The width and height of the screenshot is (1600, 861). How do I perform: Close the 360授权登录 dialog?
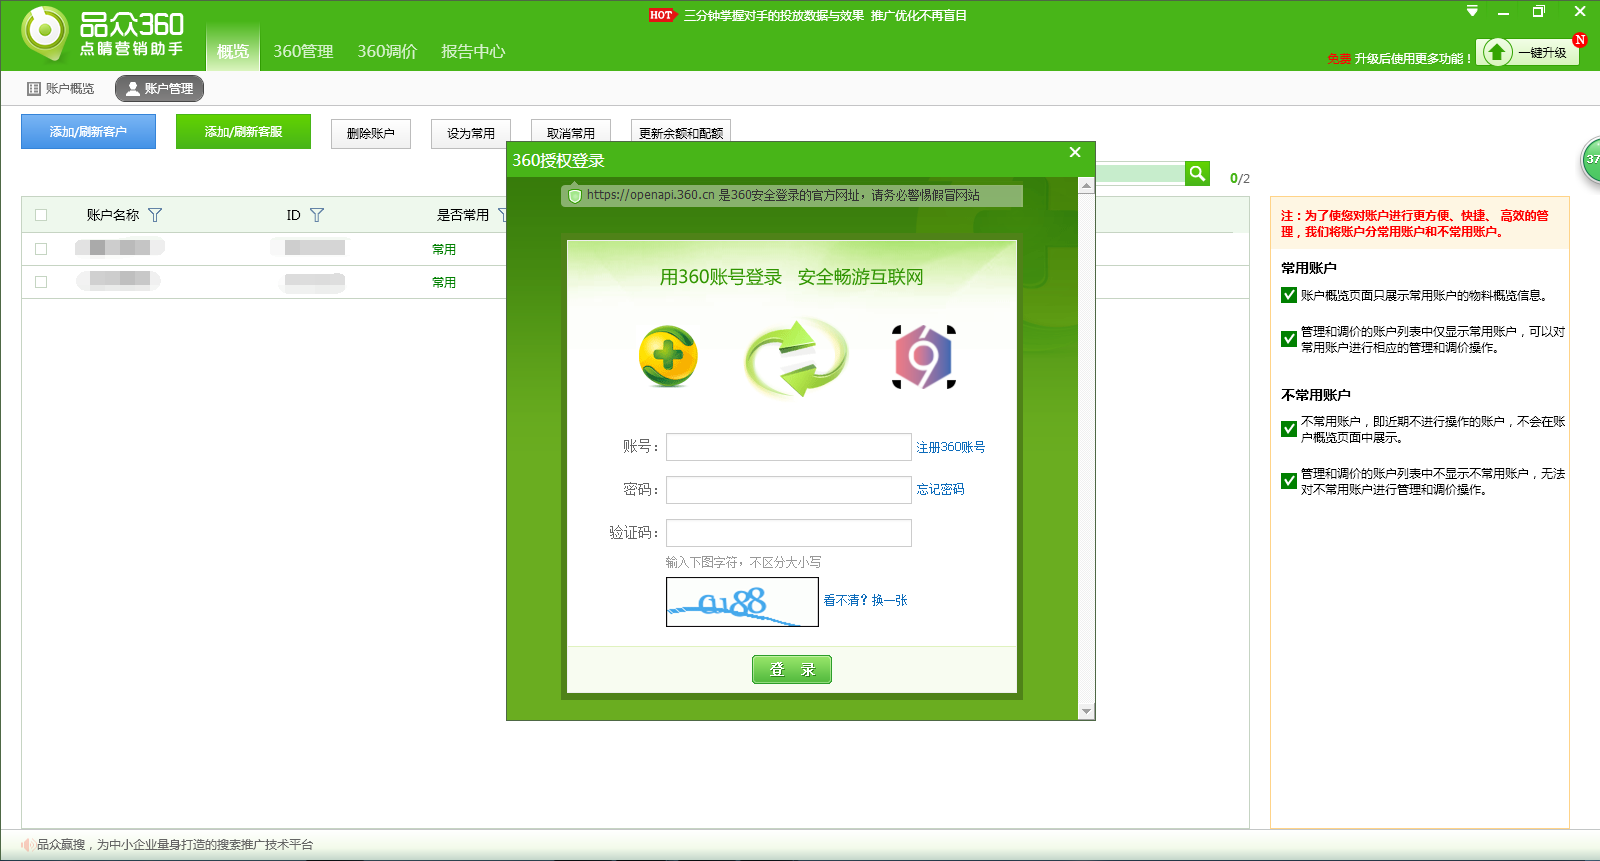1075,152
